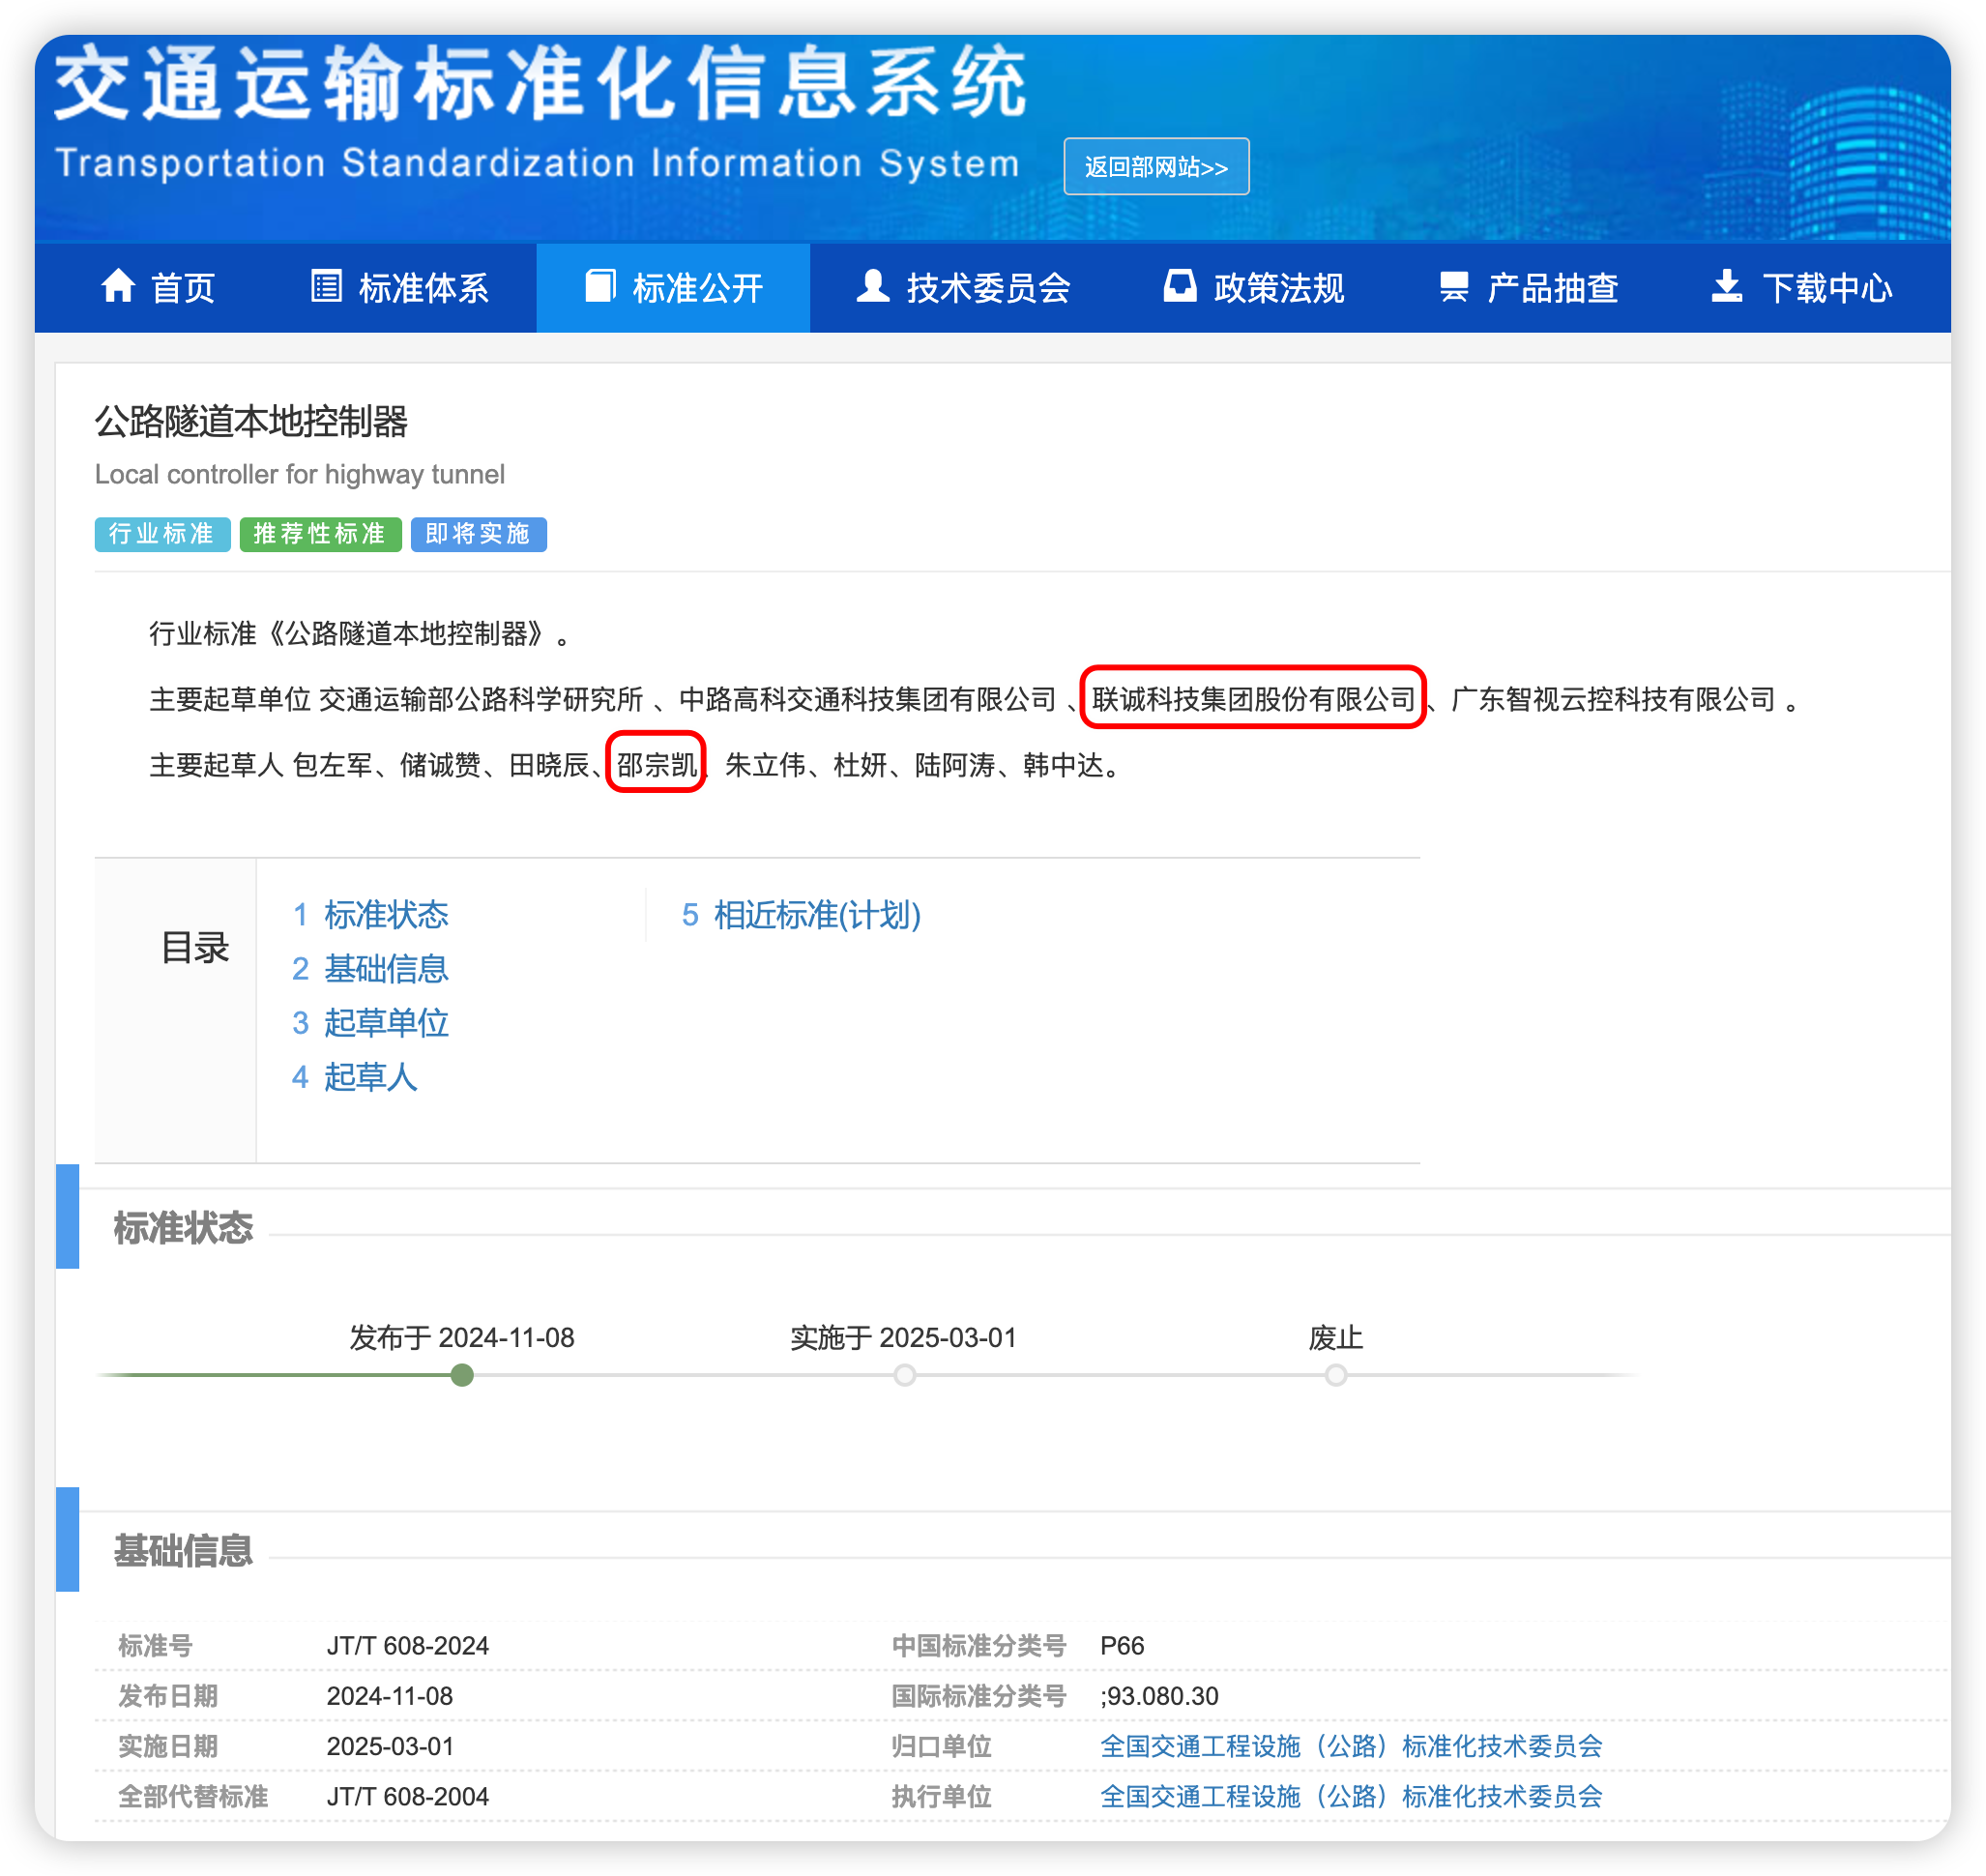Click the 发布于 2024-11-08 timeline marker
The width and height of the screenshot is (1986, 1876).
pyautogui.click(x=461, y=1376)
